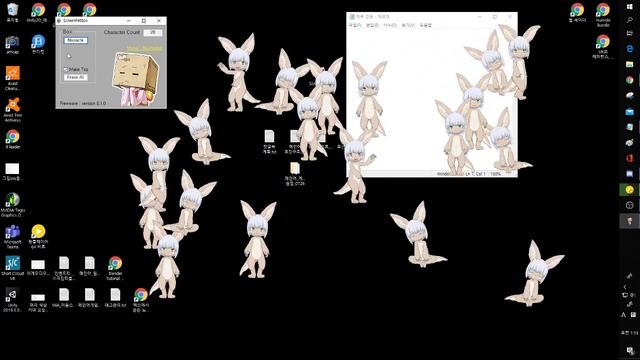Image resolution: width=640 pixels, height=360 pixels.
Task: Open the Notepad 파일(F) menu
Action: click(x=355, y=25)
